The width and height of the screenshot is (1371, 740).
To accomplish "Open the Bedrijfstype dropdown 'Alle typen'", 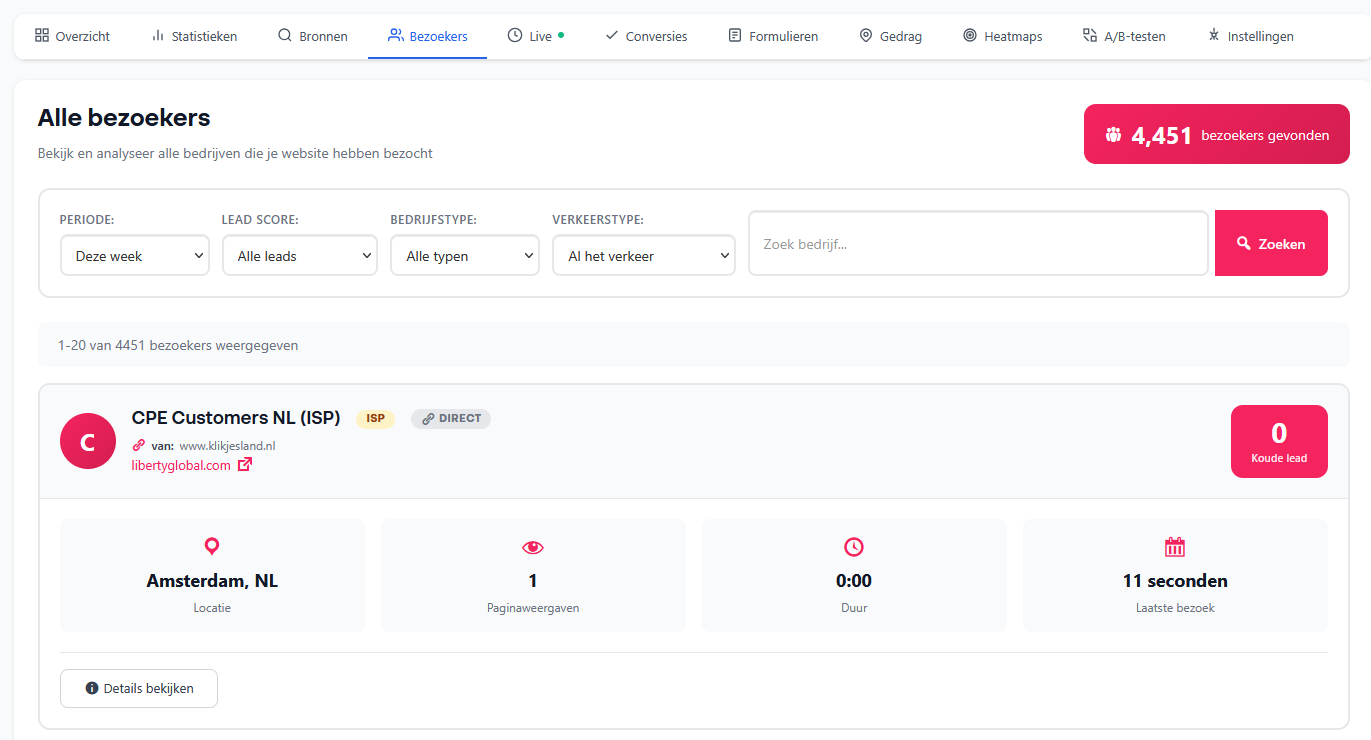I will [x=465, y=255].
